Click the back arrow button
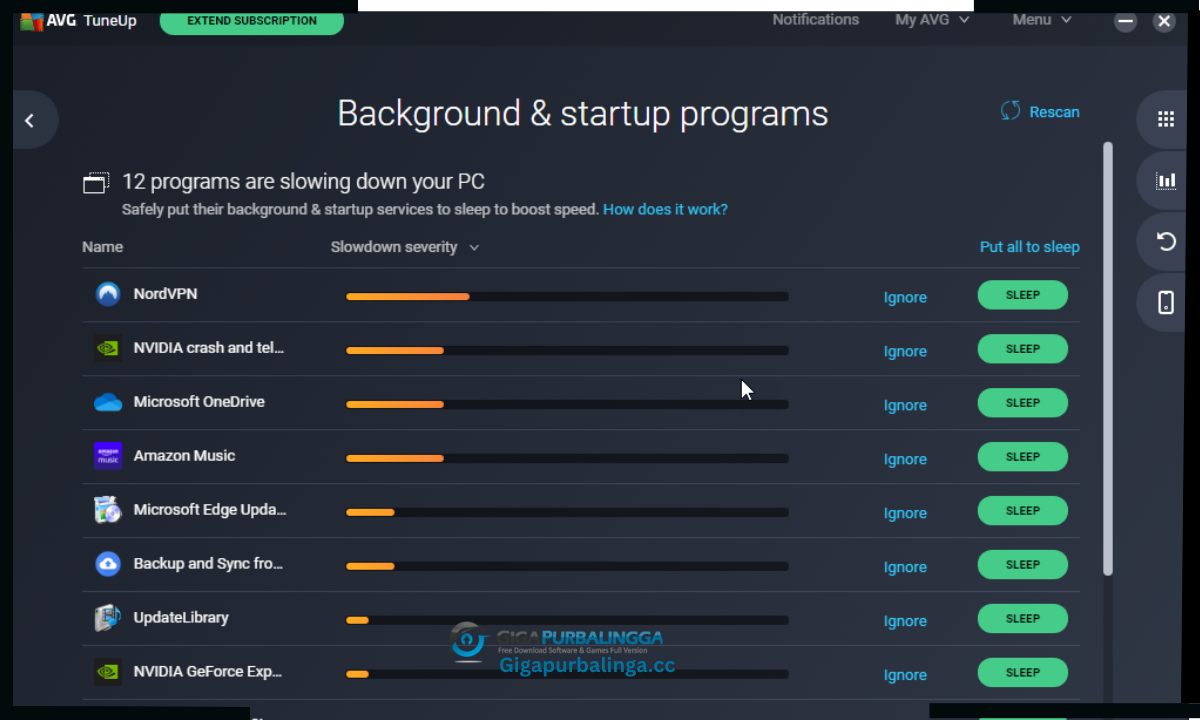Image resolution: width=1200 pixels, height=720 pixels. point(29,120)
